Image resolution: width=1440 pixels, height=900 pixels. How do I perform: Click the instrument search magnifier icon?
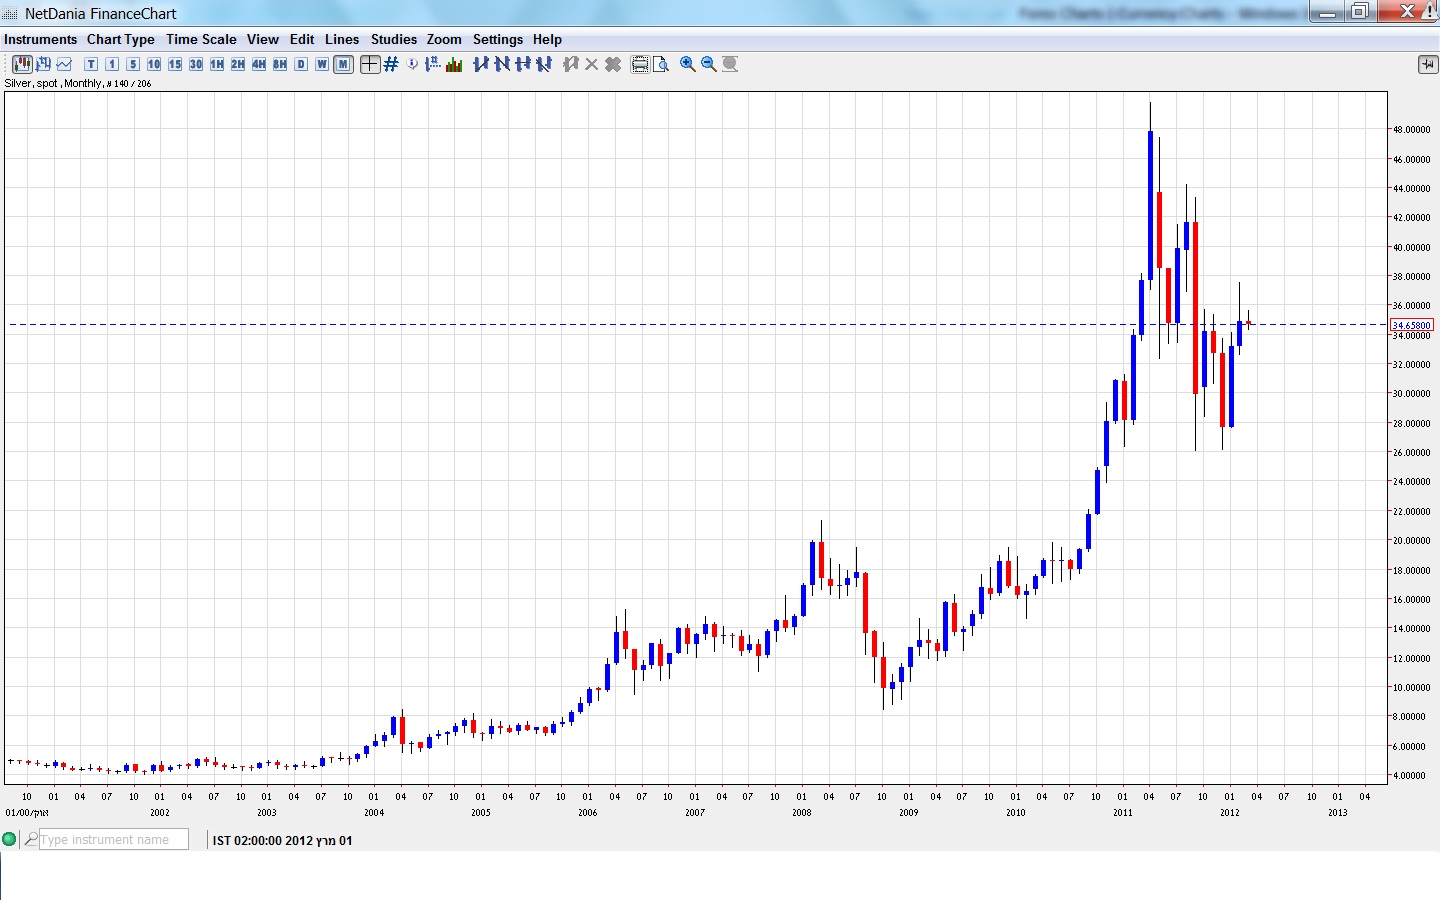(x=31, y=840)
